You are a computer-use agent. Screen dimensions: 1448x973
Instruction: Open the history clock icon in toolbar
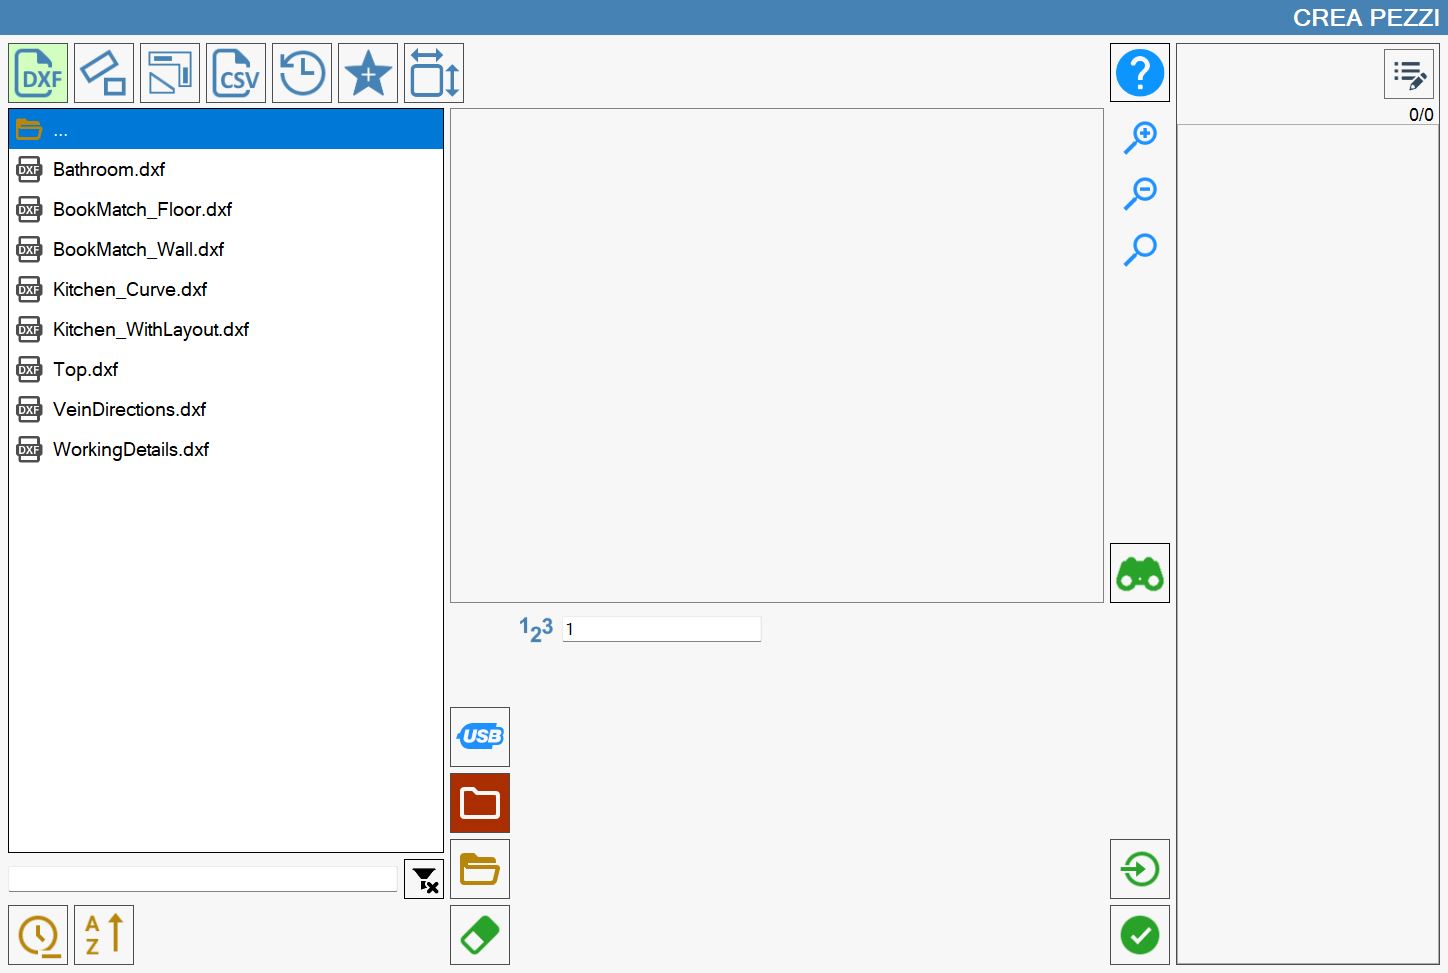tap(302, 73)
